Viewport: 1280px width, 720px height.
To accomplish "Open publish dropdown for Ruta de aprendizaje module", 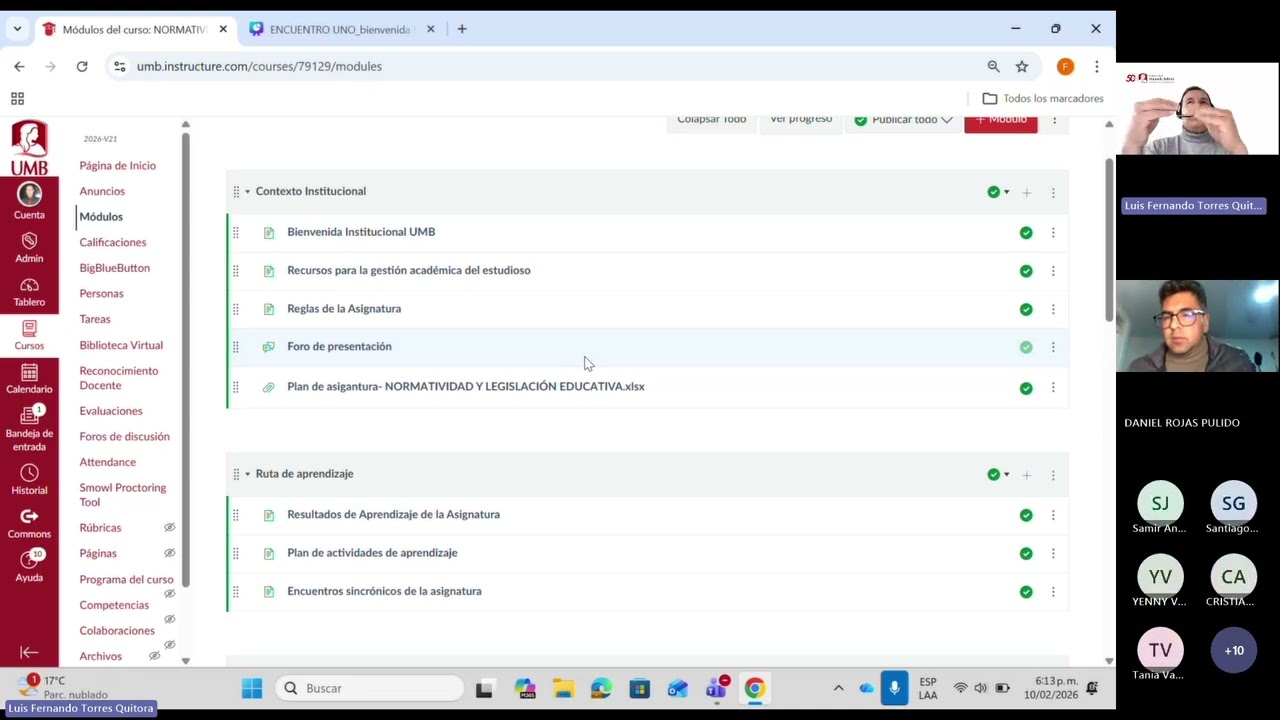I will 998,475.
